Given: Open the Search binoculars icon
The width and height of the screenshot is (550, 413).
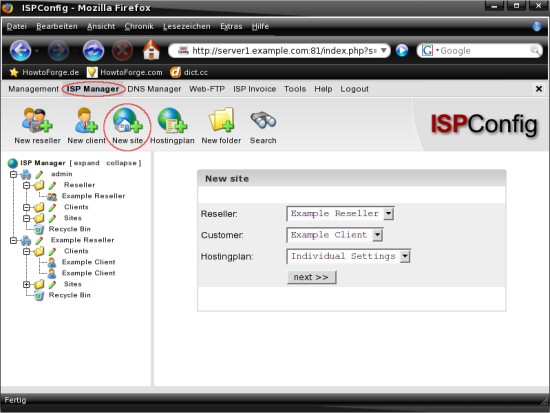Looking at the screenshot, I should (263, 120).
